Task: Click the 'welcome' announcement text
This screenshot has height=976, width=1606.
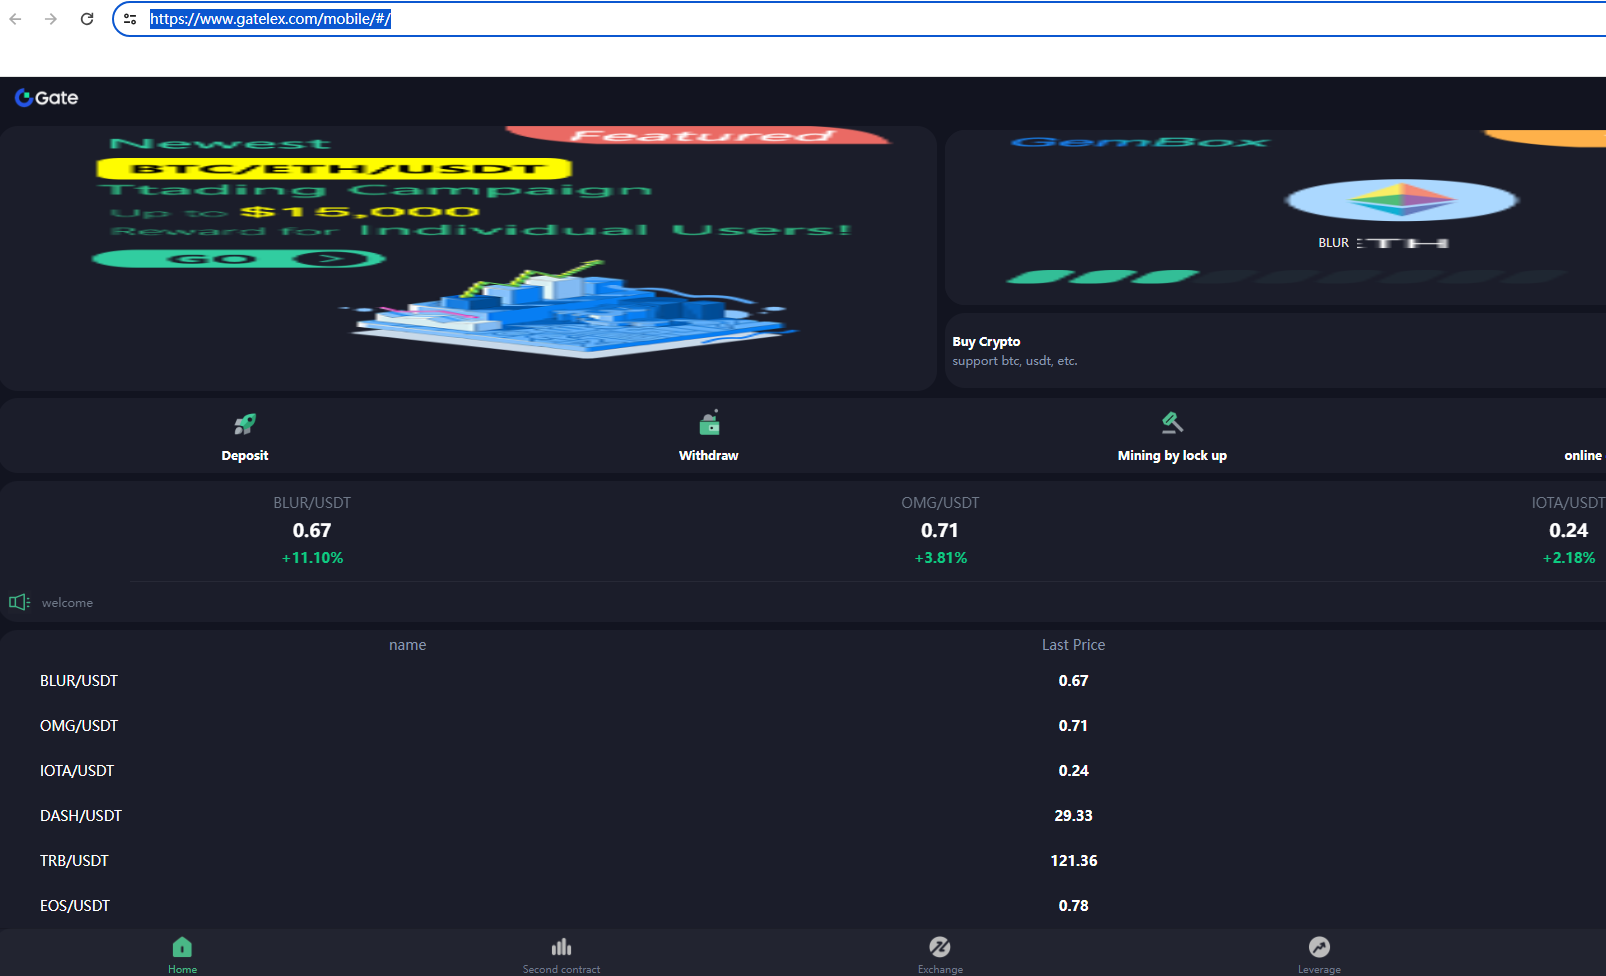Action: (x=67, y=603)
